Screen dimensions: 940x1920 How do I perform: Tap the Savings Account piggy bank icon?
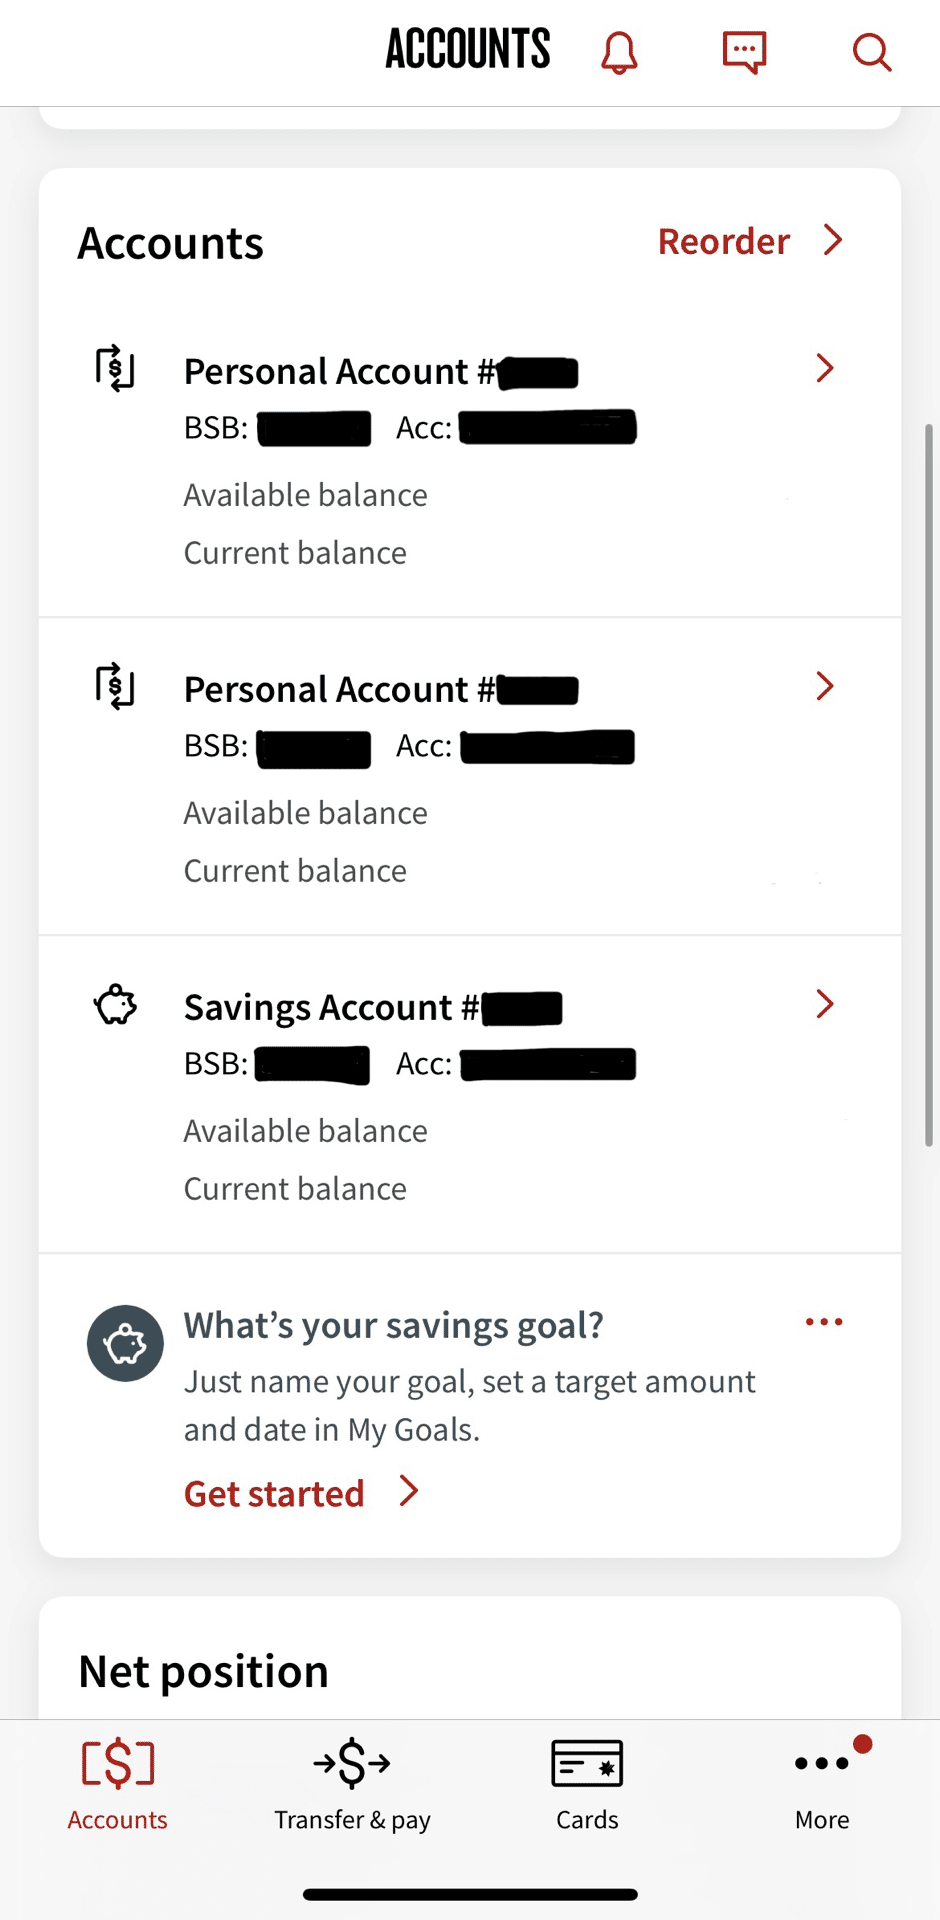click(x=115, y=1005)
